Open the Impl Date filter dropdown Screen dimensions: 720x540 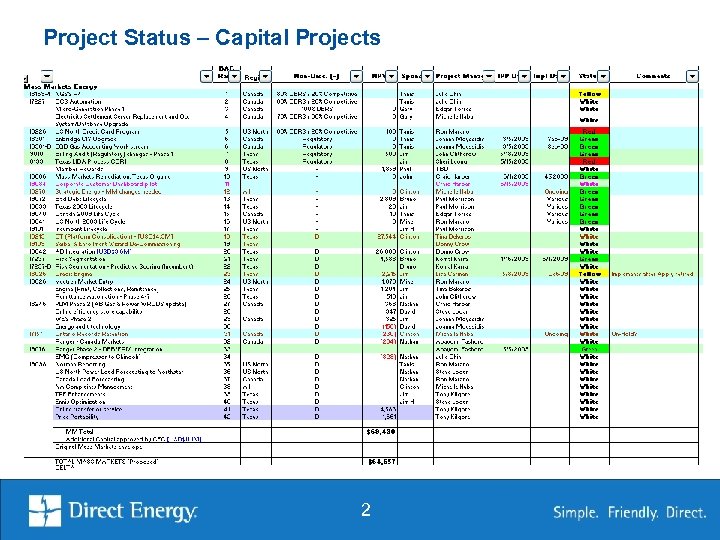(x=563, y=76)
